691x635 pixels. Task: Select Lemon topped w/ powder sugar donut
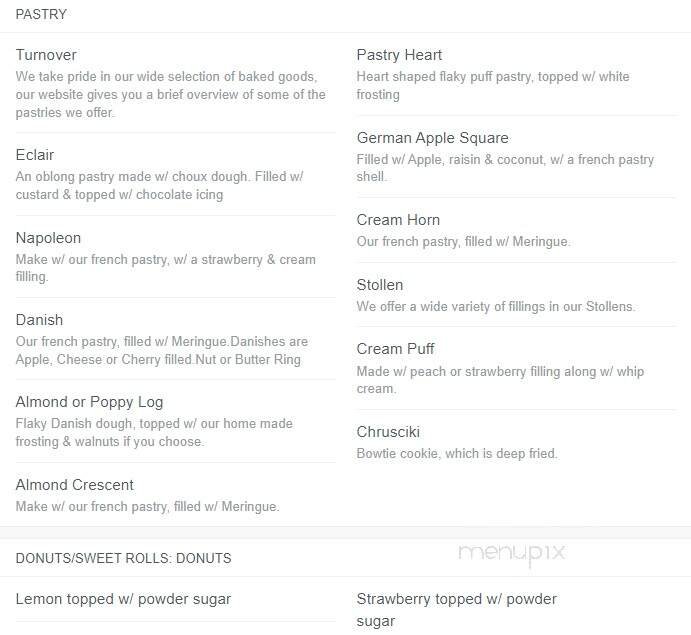click(123, 599)
